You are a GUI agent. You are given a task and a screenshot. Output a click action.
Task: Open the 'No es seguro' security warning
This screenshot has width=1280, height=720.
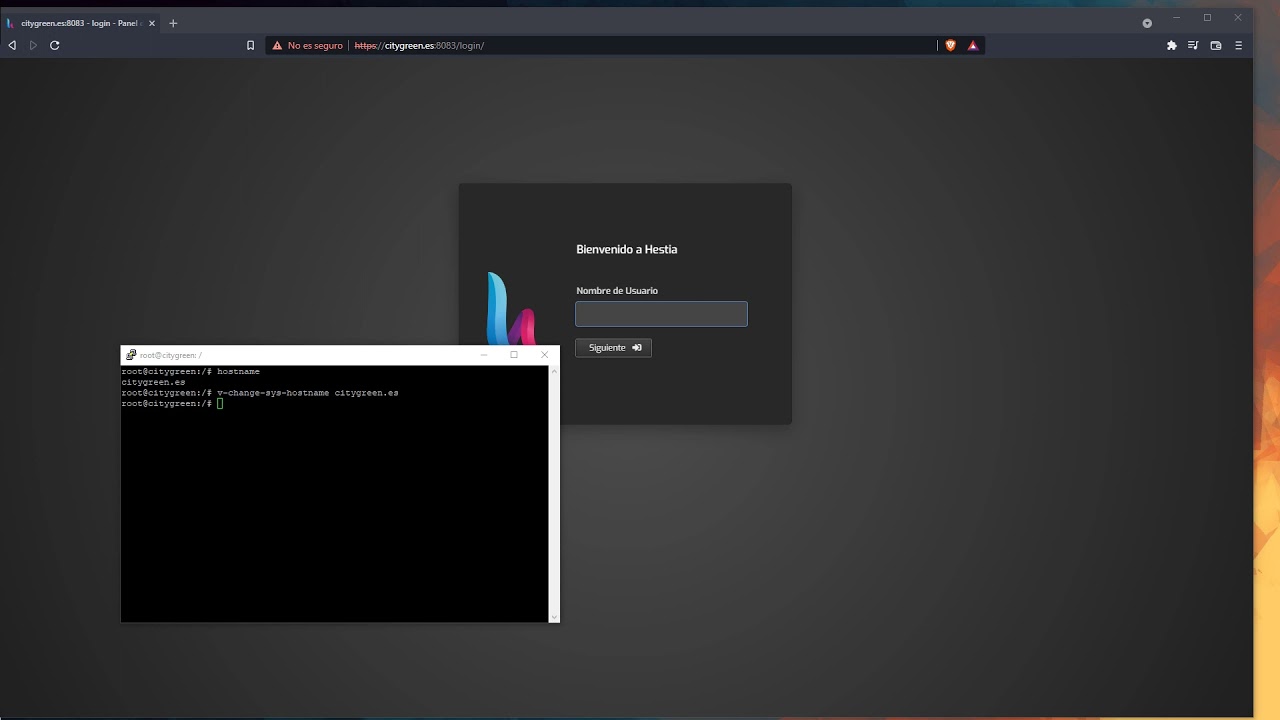pos(307,45)
